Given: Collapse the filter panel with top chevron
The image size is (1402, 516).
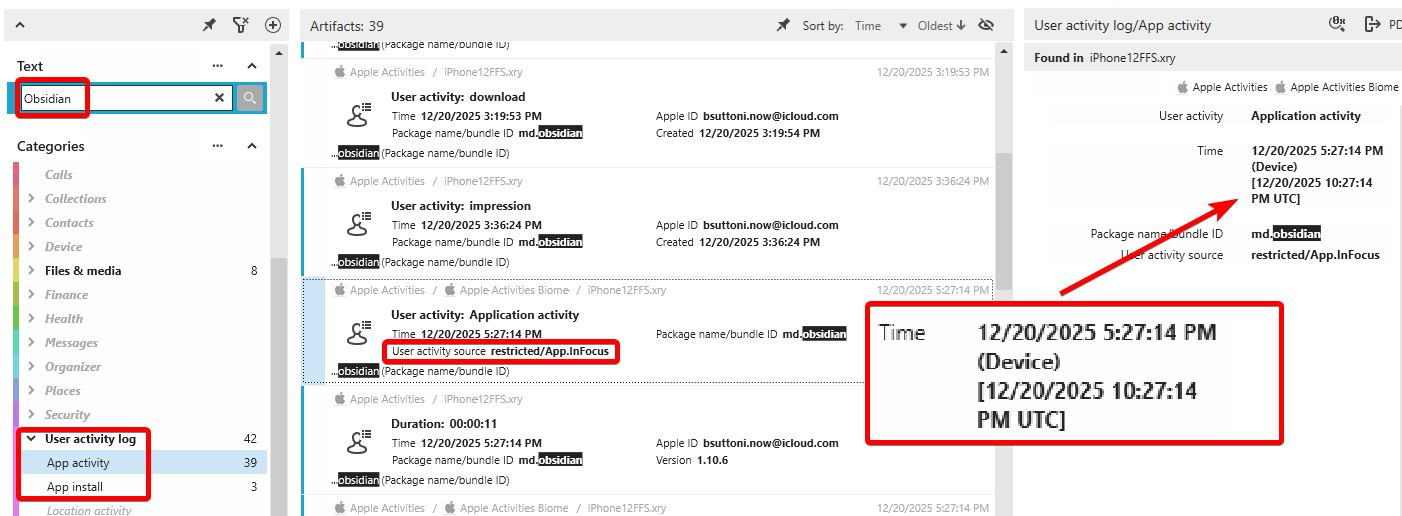Looking at the screenshot, I should coord(20,26).
